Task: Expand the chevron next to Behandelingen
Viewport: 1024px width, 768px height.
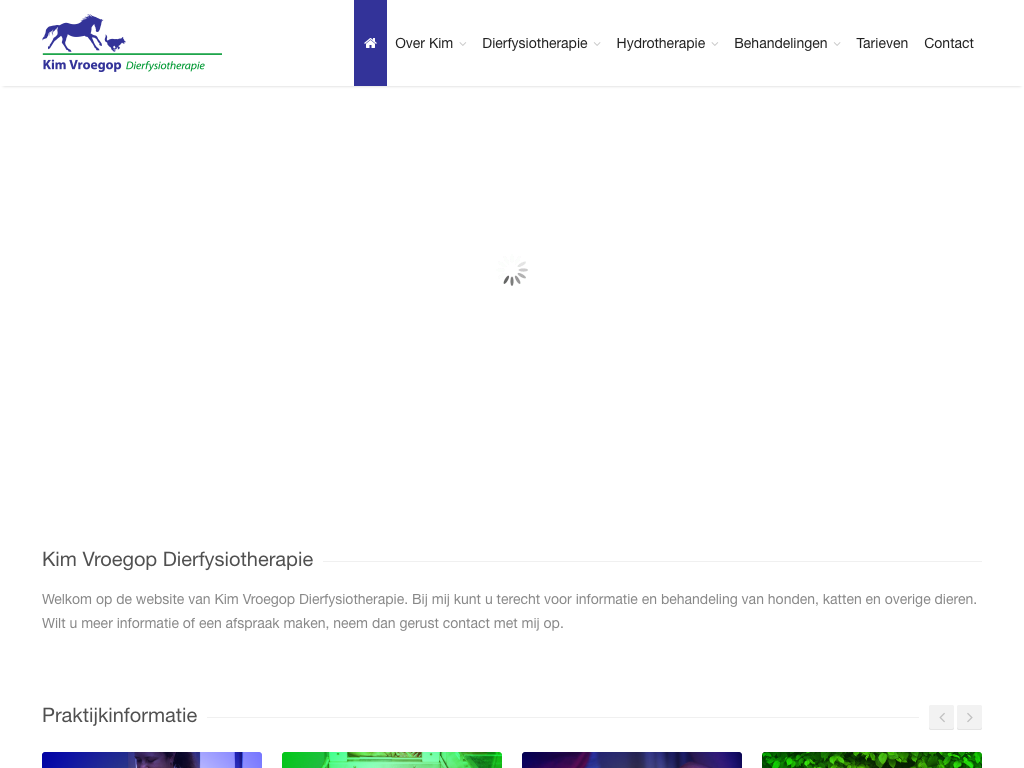Action: point(837,44)
